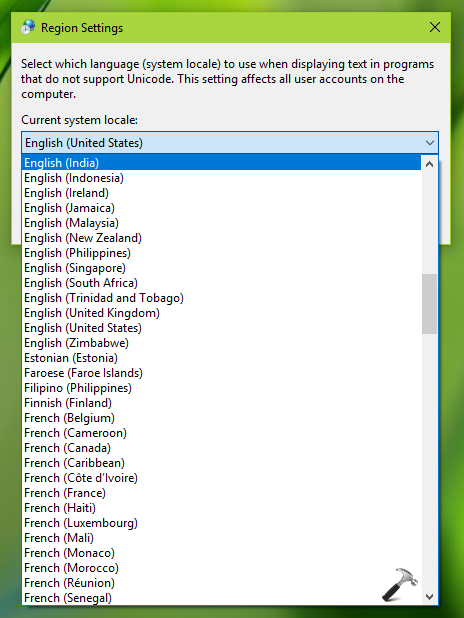Click the scroll up arrow in list
464x618 pixels.
[429, 164]
